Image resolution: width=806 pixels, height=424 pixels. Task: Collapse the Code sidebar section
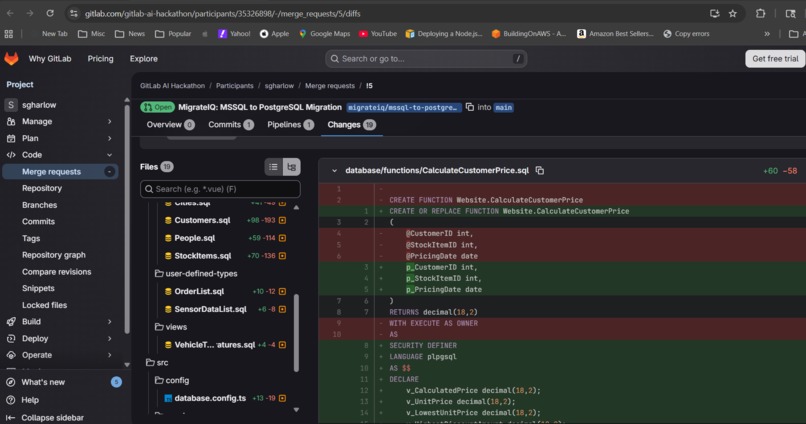tap(109, 155)
